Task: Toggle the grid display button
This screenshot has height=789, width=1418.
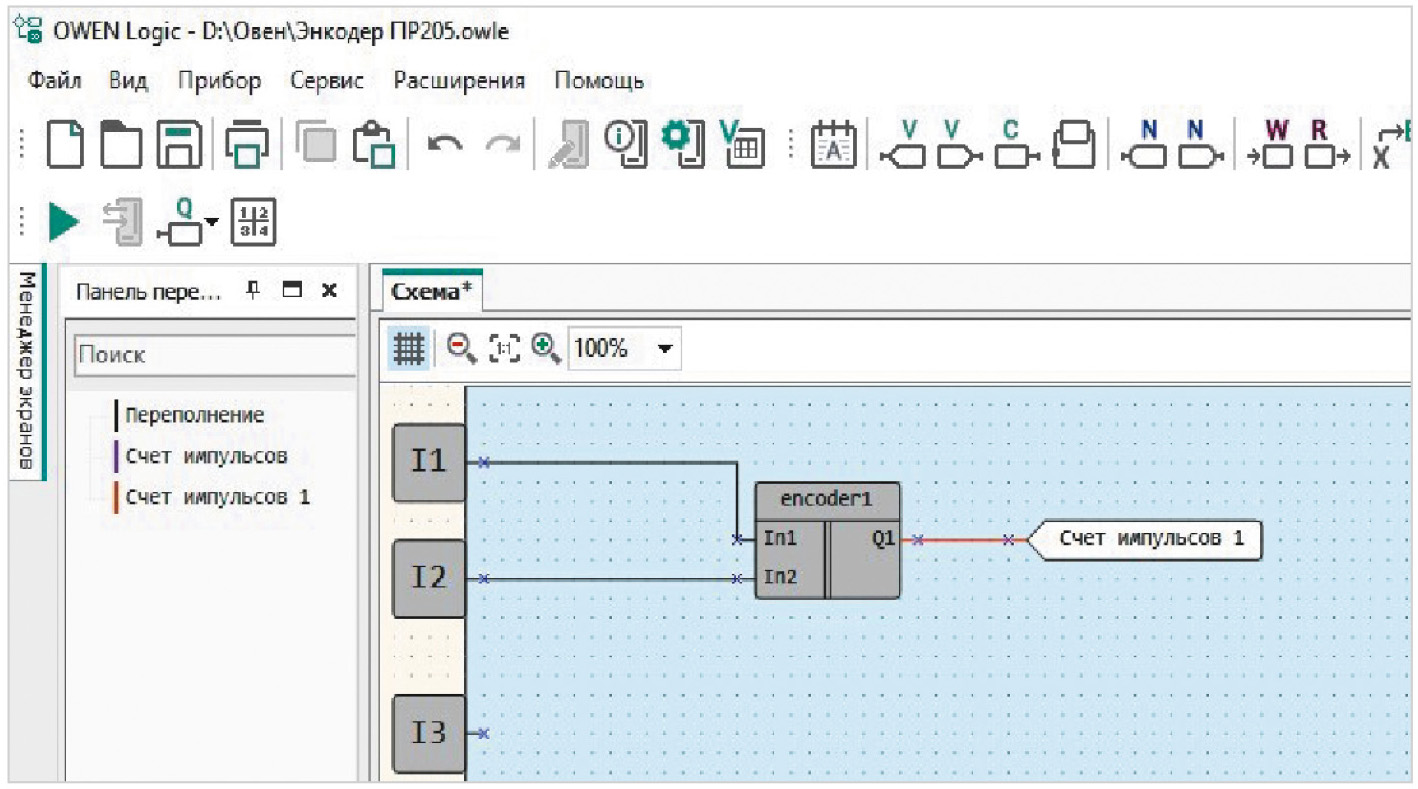Action: point(408,348)
